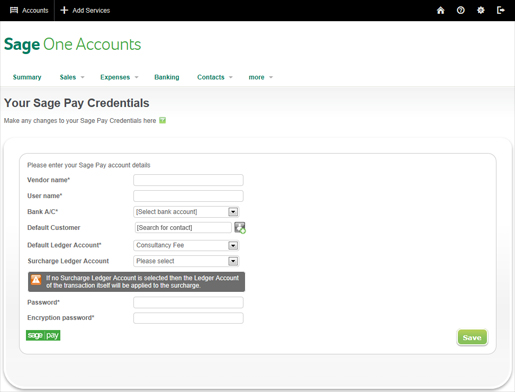
Task: Click the Password input field
Action: click(x=188, y=302)
